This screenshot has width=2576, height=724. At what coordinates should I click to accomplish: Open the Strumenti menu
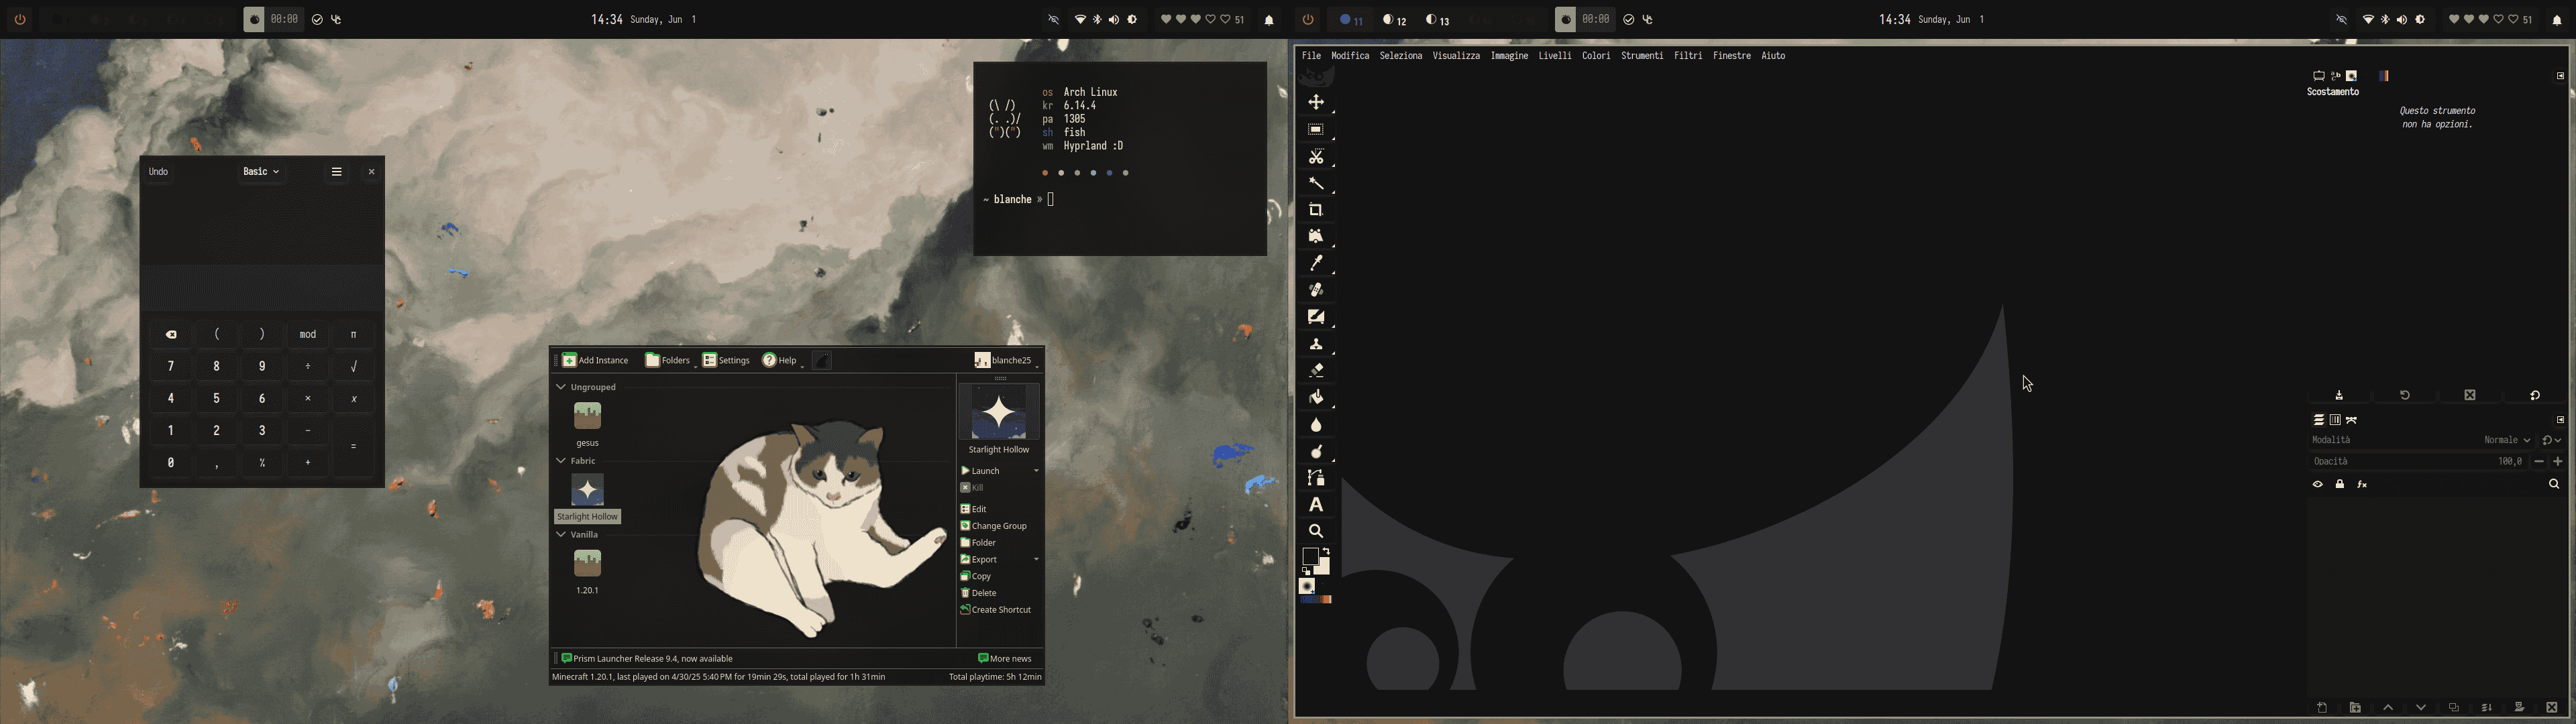(x=1642, y=56)
